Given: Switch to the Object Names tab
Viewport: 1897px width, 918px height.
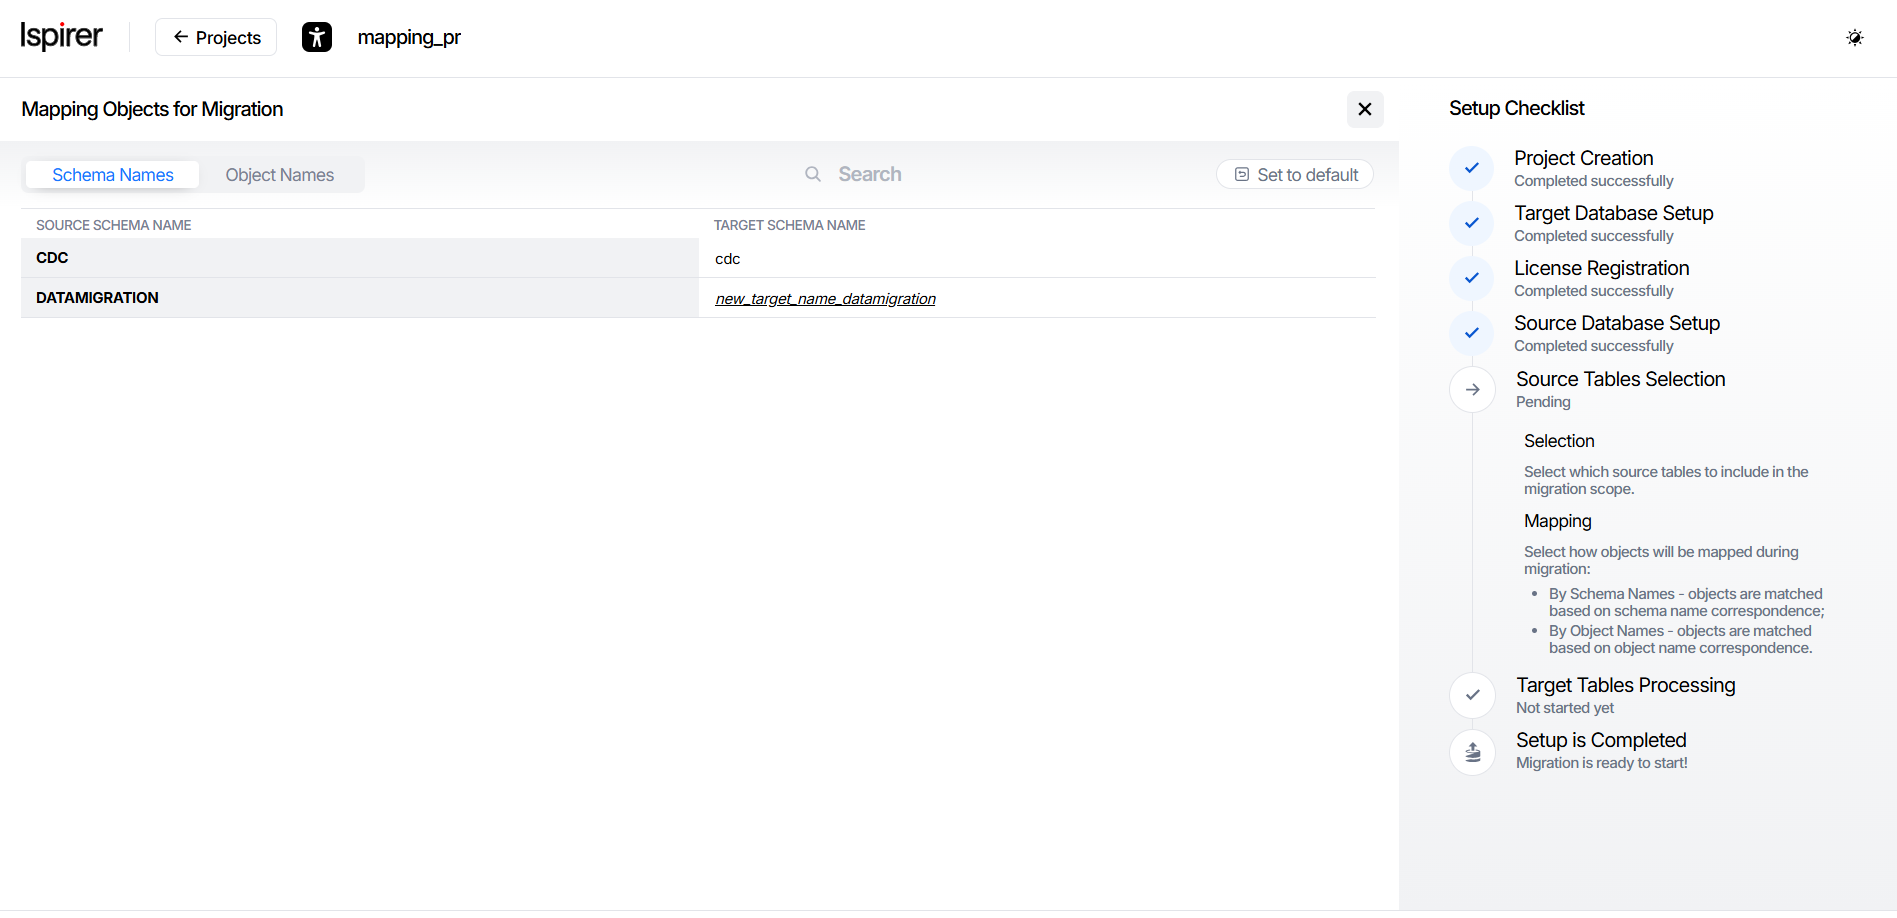Looking at the screenshot, I should click(x=280, y=175).
